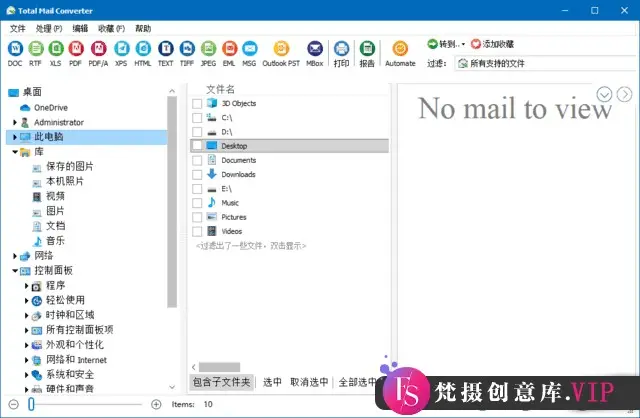Zoom out with the minus icon
This screenshot has height=418, width=640.
click(13, 405)
